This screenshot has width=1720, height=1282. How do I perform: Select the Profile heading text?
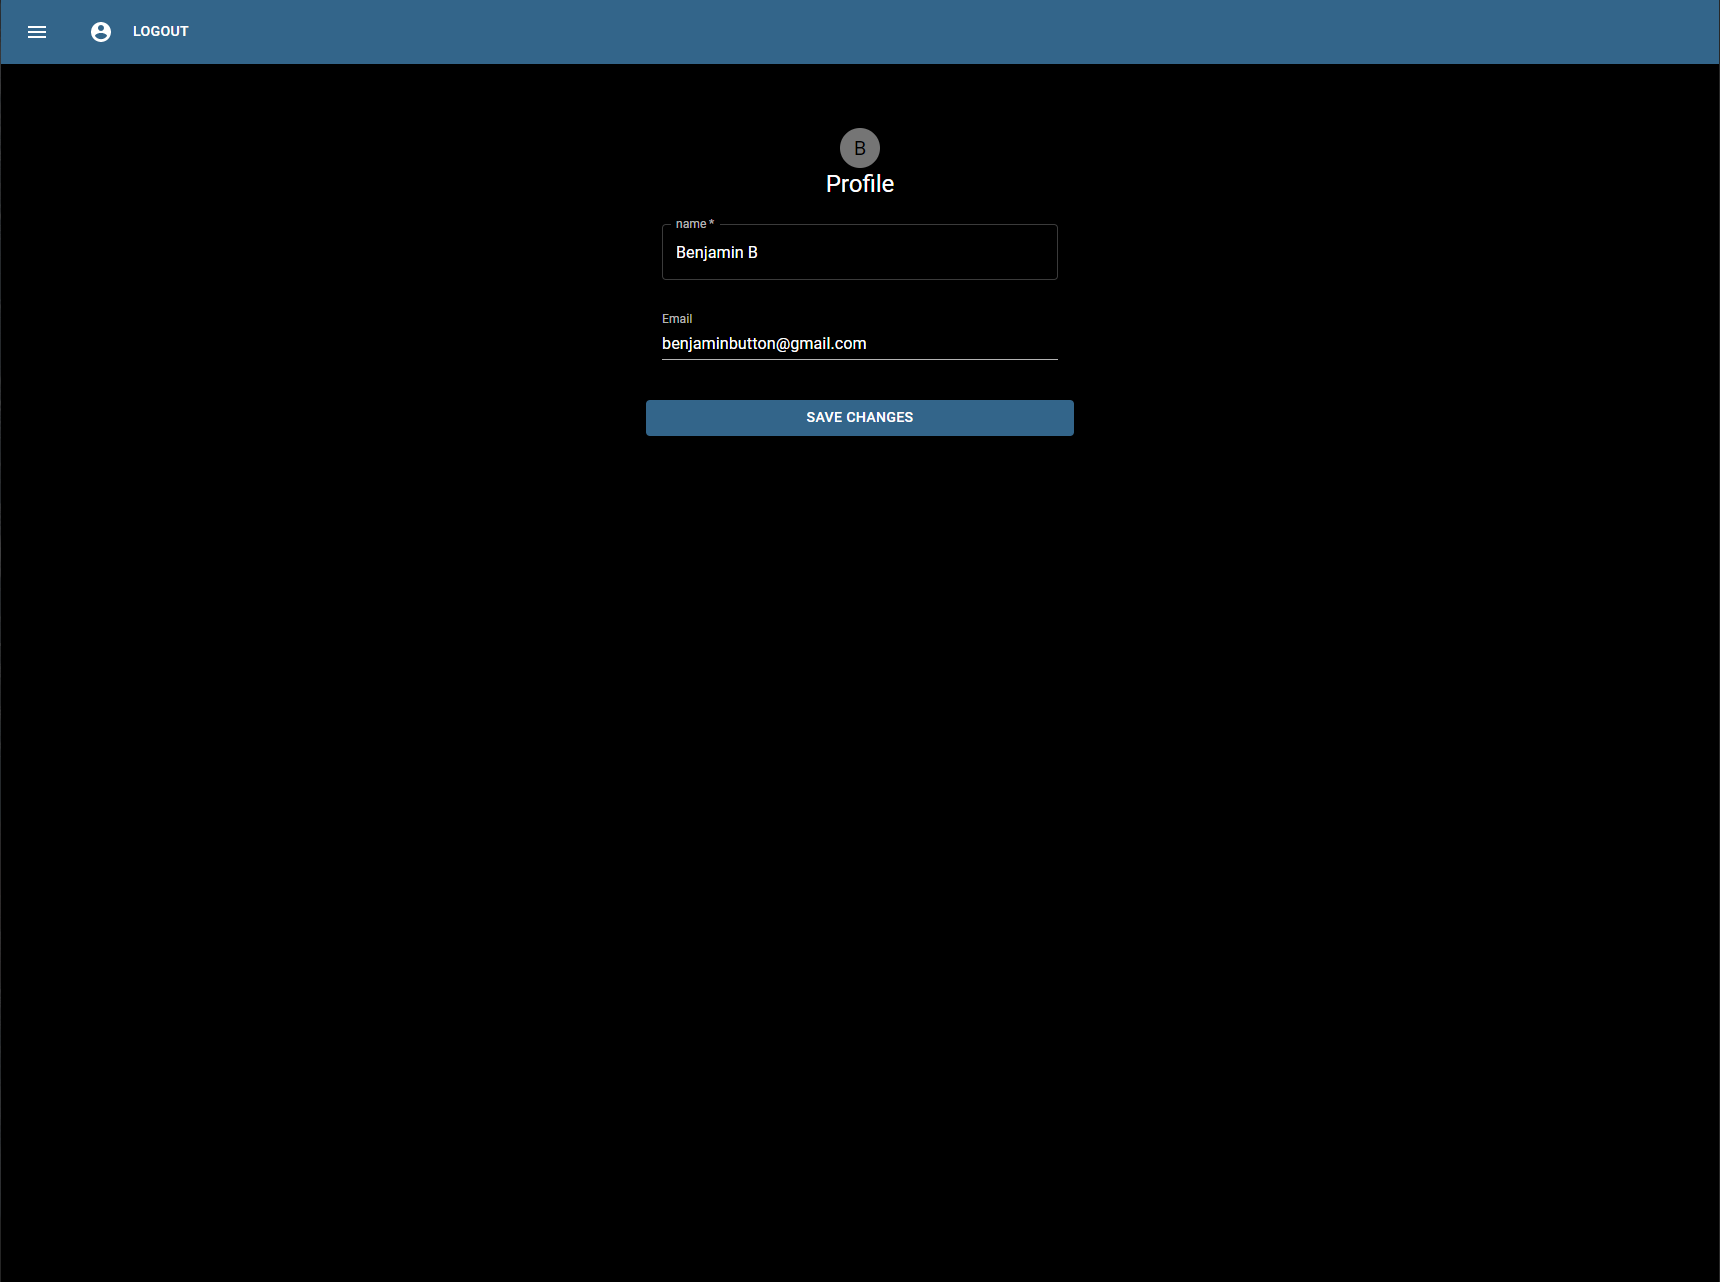click(x=859, y=184)
